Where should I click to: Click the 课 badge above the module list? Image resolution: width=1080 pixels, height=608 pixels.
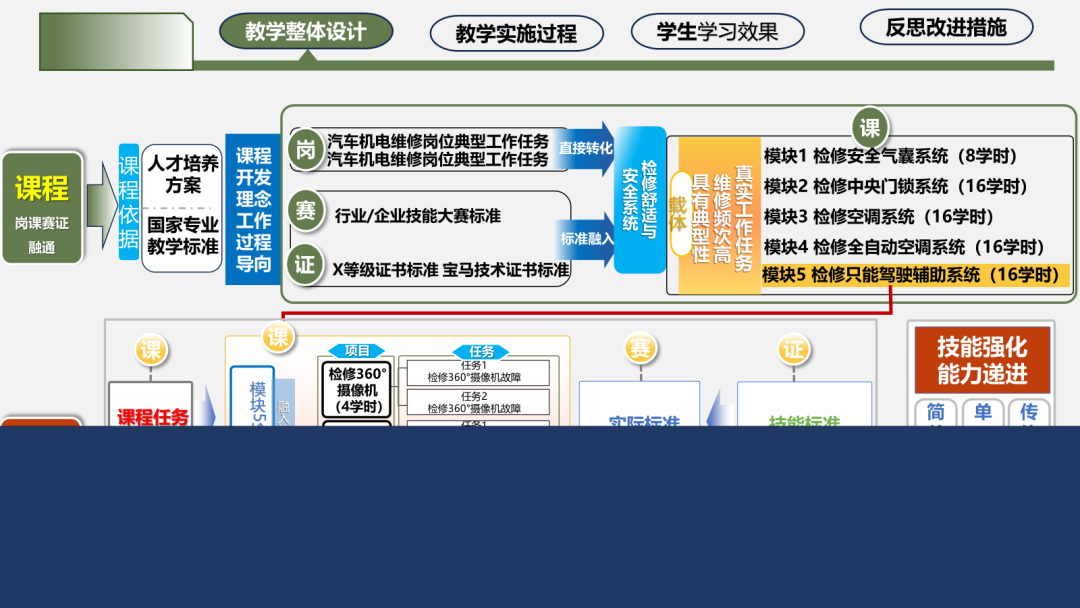pos(869,128)
